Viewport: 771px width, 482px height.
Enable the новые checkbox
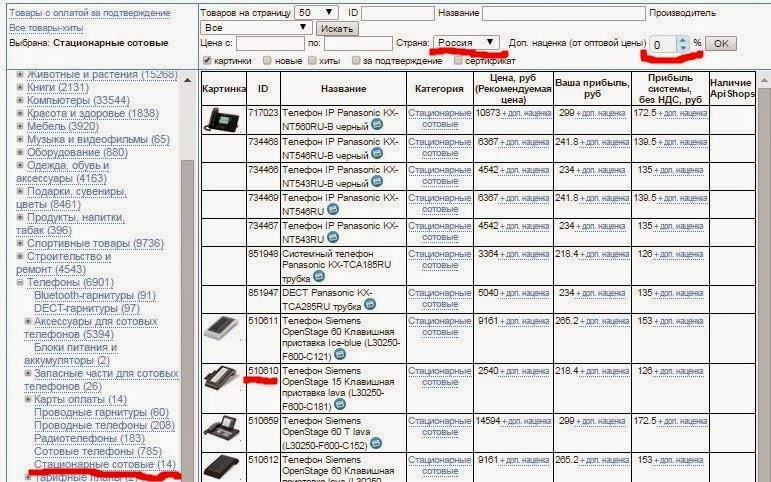pos(267,60)
